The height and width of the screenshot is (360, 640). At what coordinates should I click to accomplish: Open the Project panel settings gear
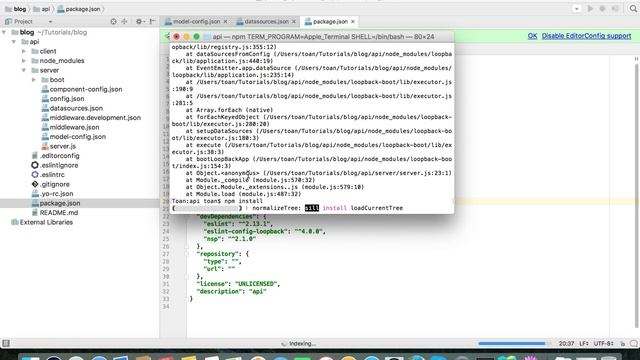[139, 21]
